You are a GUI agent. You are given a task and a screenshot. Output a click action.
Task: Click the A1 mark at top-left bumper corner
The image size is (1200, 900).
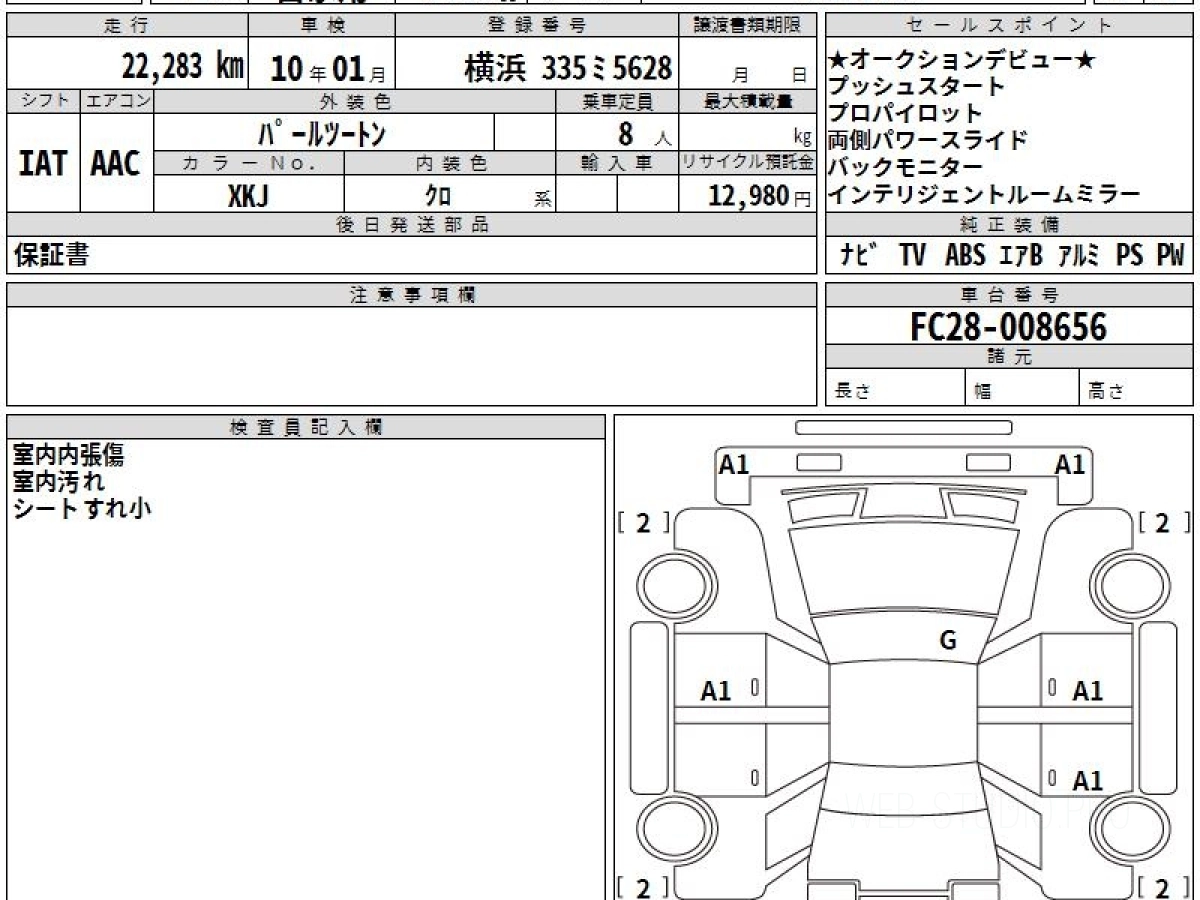click(734, 464)
